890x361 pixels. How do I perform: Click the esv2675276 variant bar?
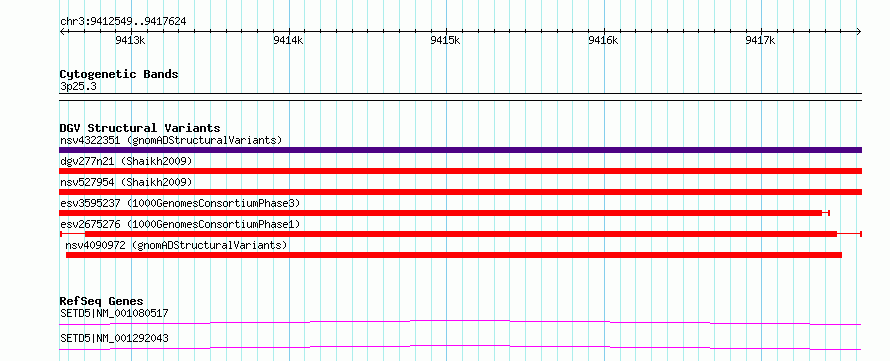tap(460, 234)
